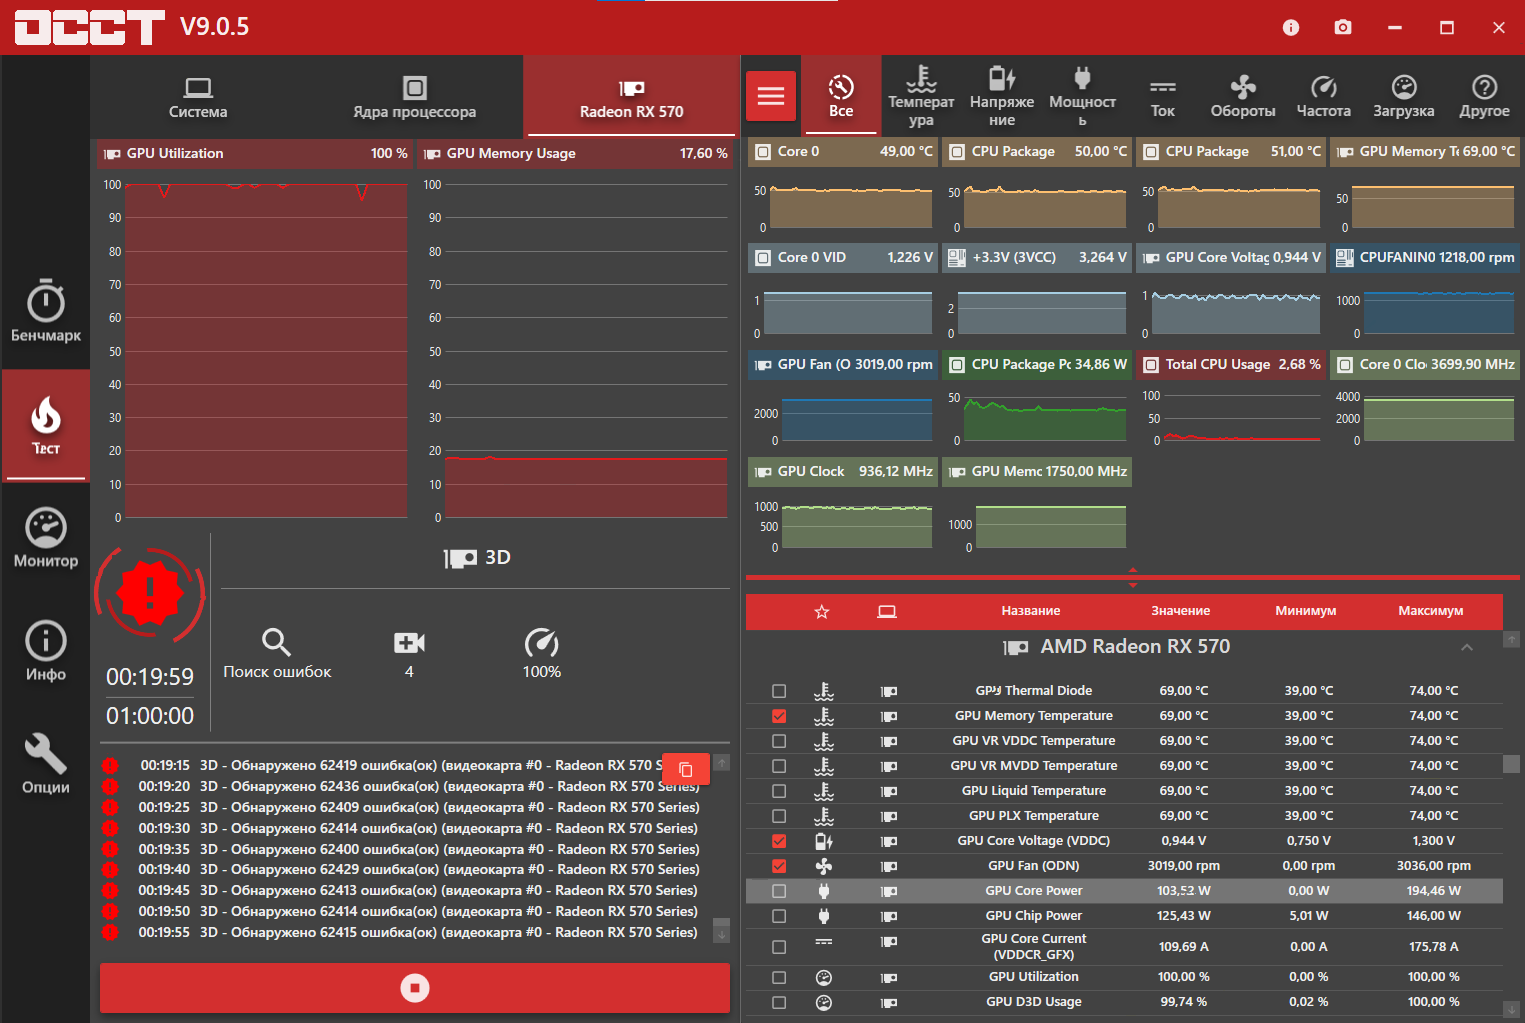Enable GPU PLX Temperature checkbox
1525x1023 pixels.
coord(779,816)
